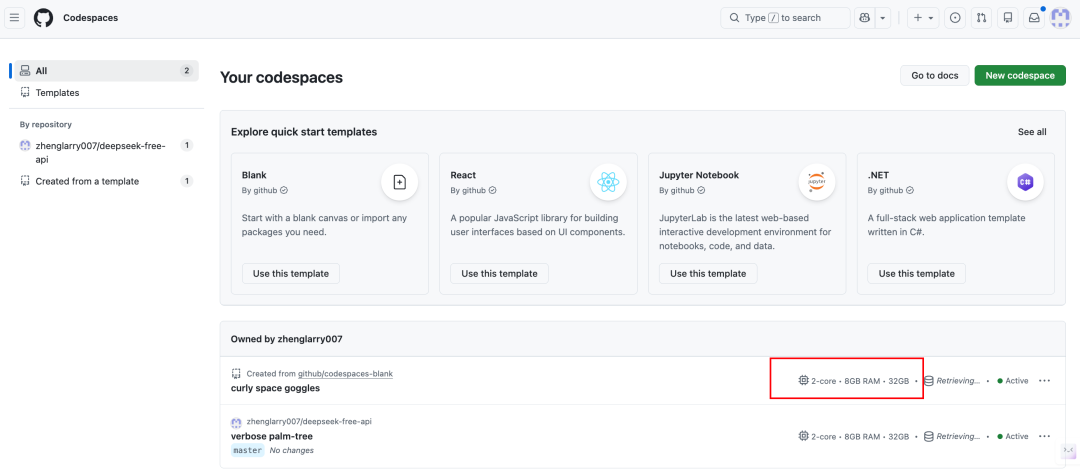
Task: Use the Jupyter Notebook template
Action: [x=708, y=274]
